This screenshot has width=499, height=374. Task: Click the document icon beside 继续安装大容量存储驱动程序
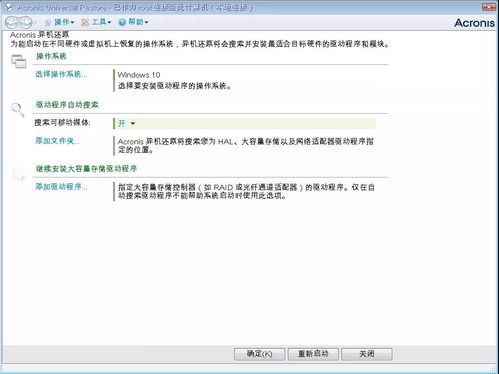coord(18,174)
